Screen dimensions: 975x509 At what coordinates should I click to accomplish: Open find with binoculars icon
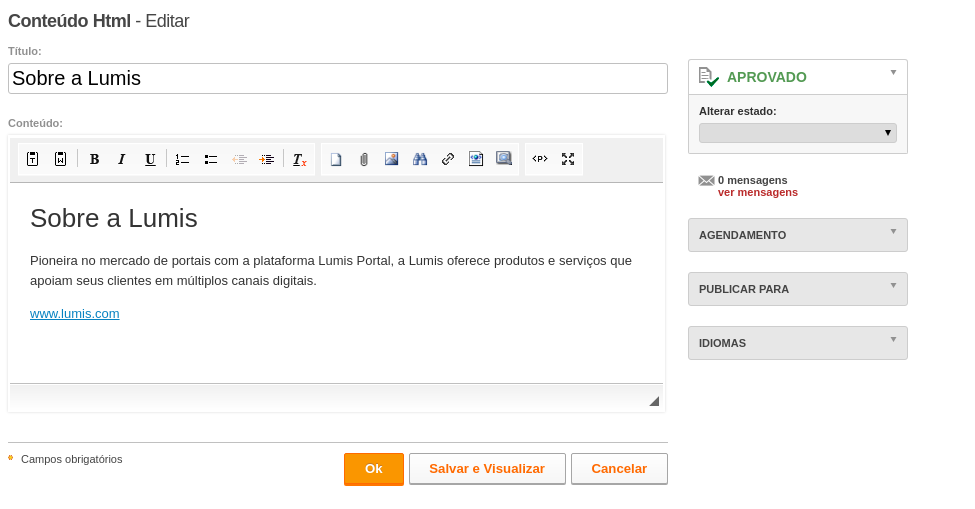pos(420,159)
